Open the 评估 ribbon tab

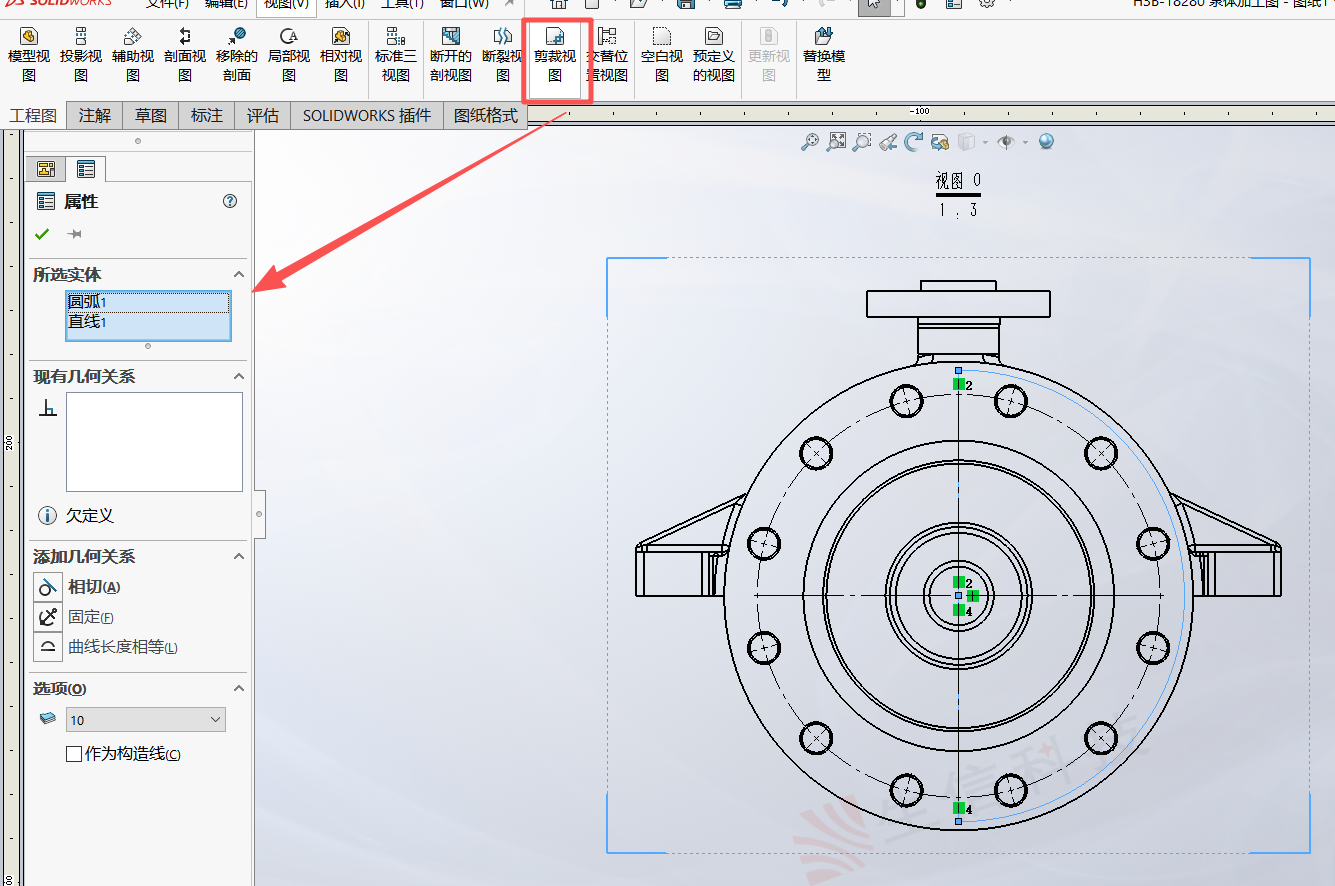[263, 116]
